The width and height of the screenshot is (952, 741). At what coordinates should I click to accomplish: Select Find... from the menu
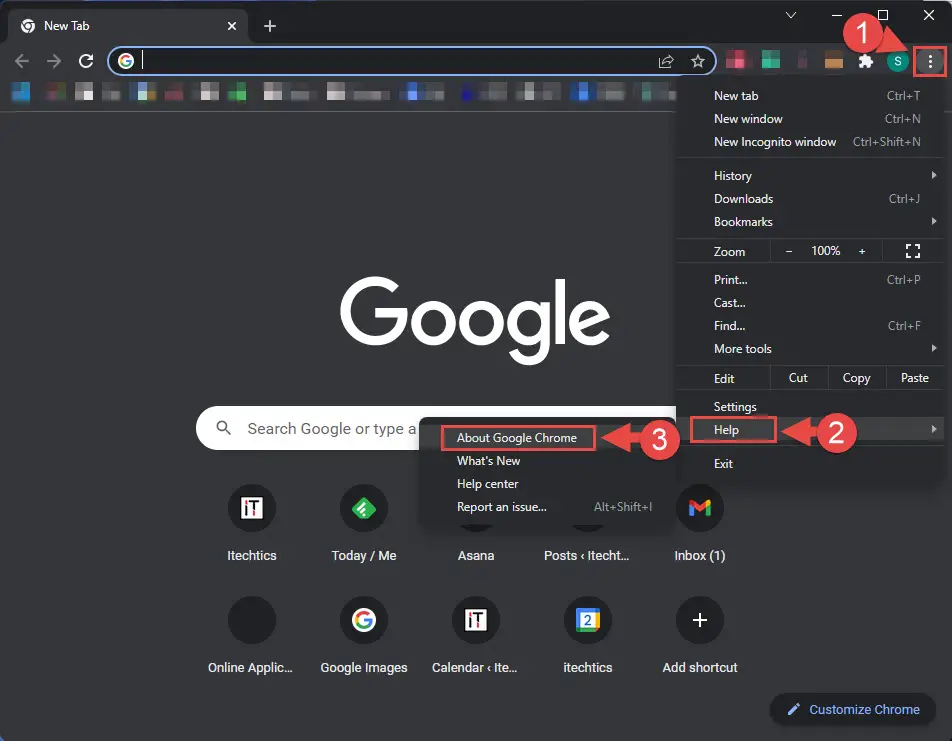click(811, 326)
